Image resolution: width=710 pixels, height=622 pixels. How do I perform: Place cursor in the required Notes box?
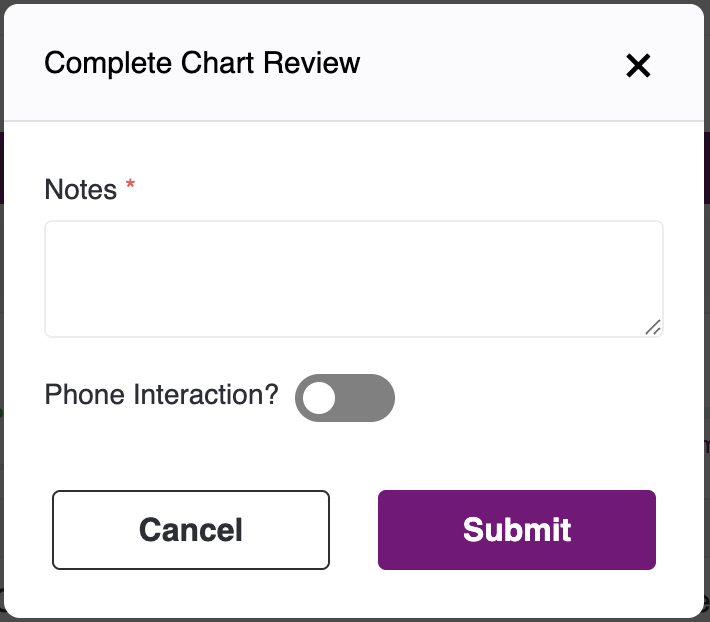click(x=354, y=279)
